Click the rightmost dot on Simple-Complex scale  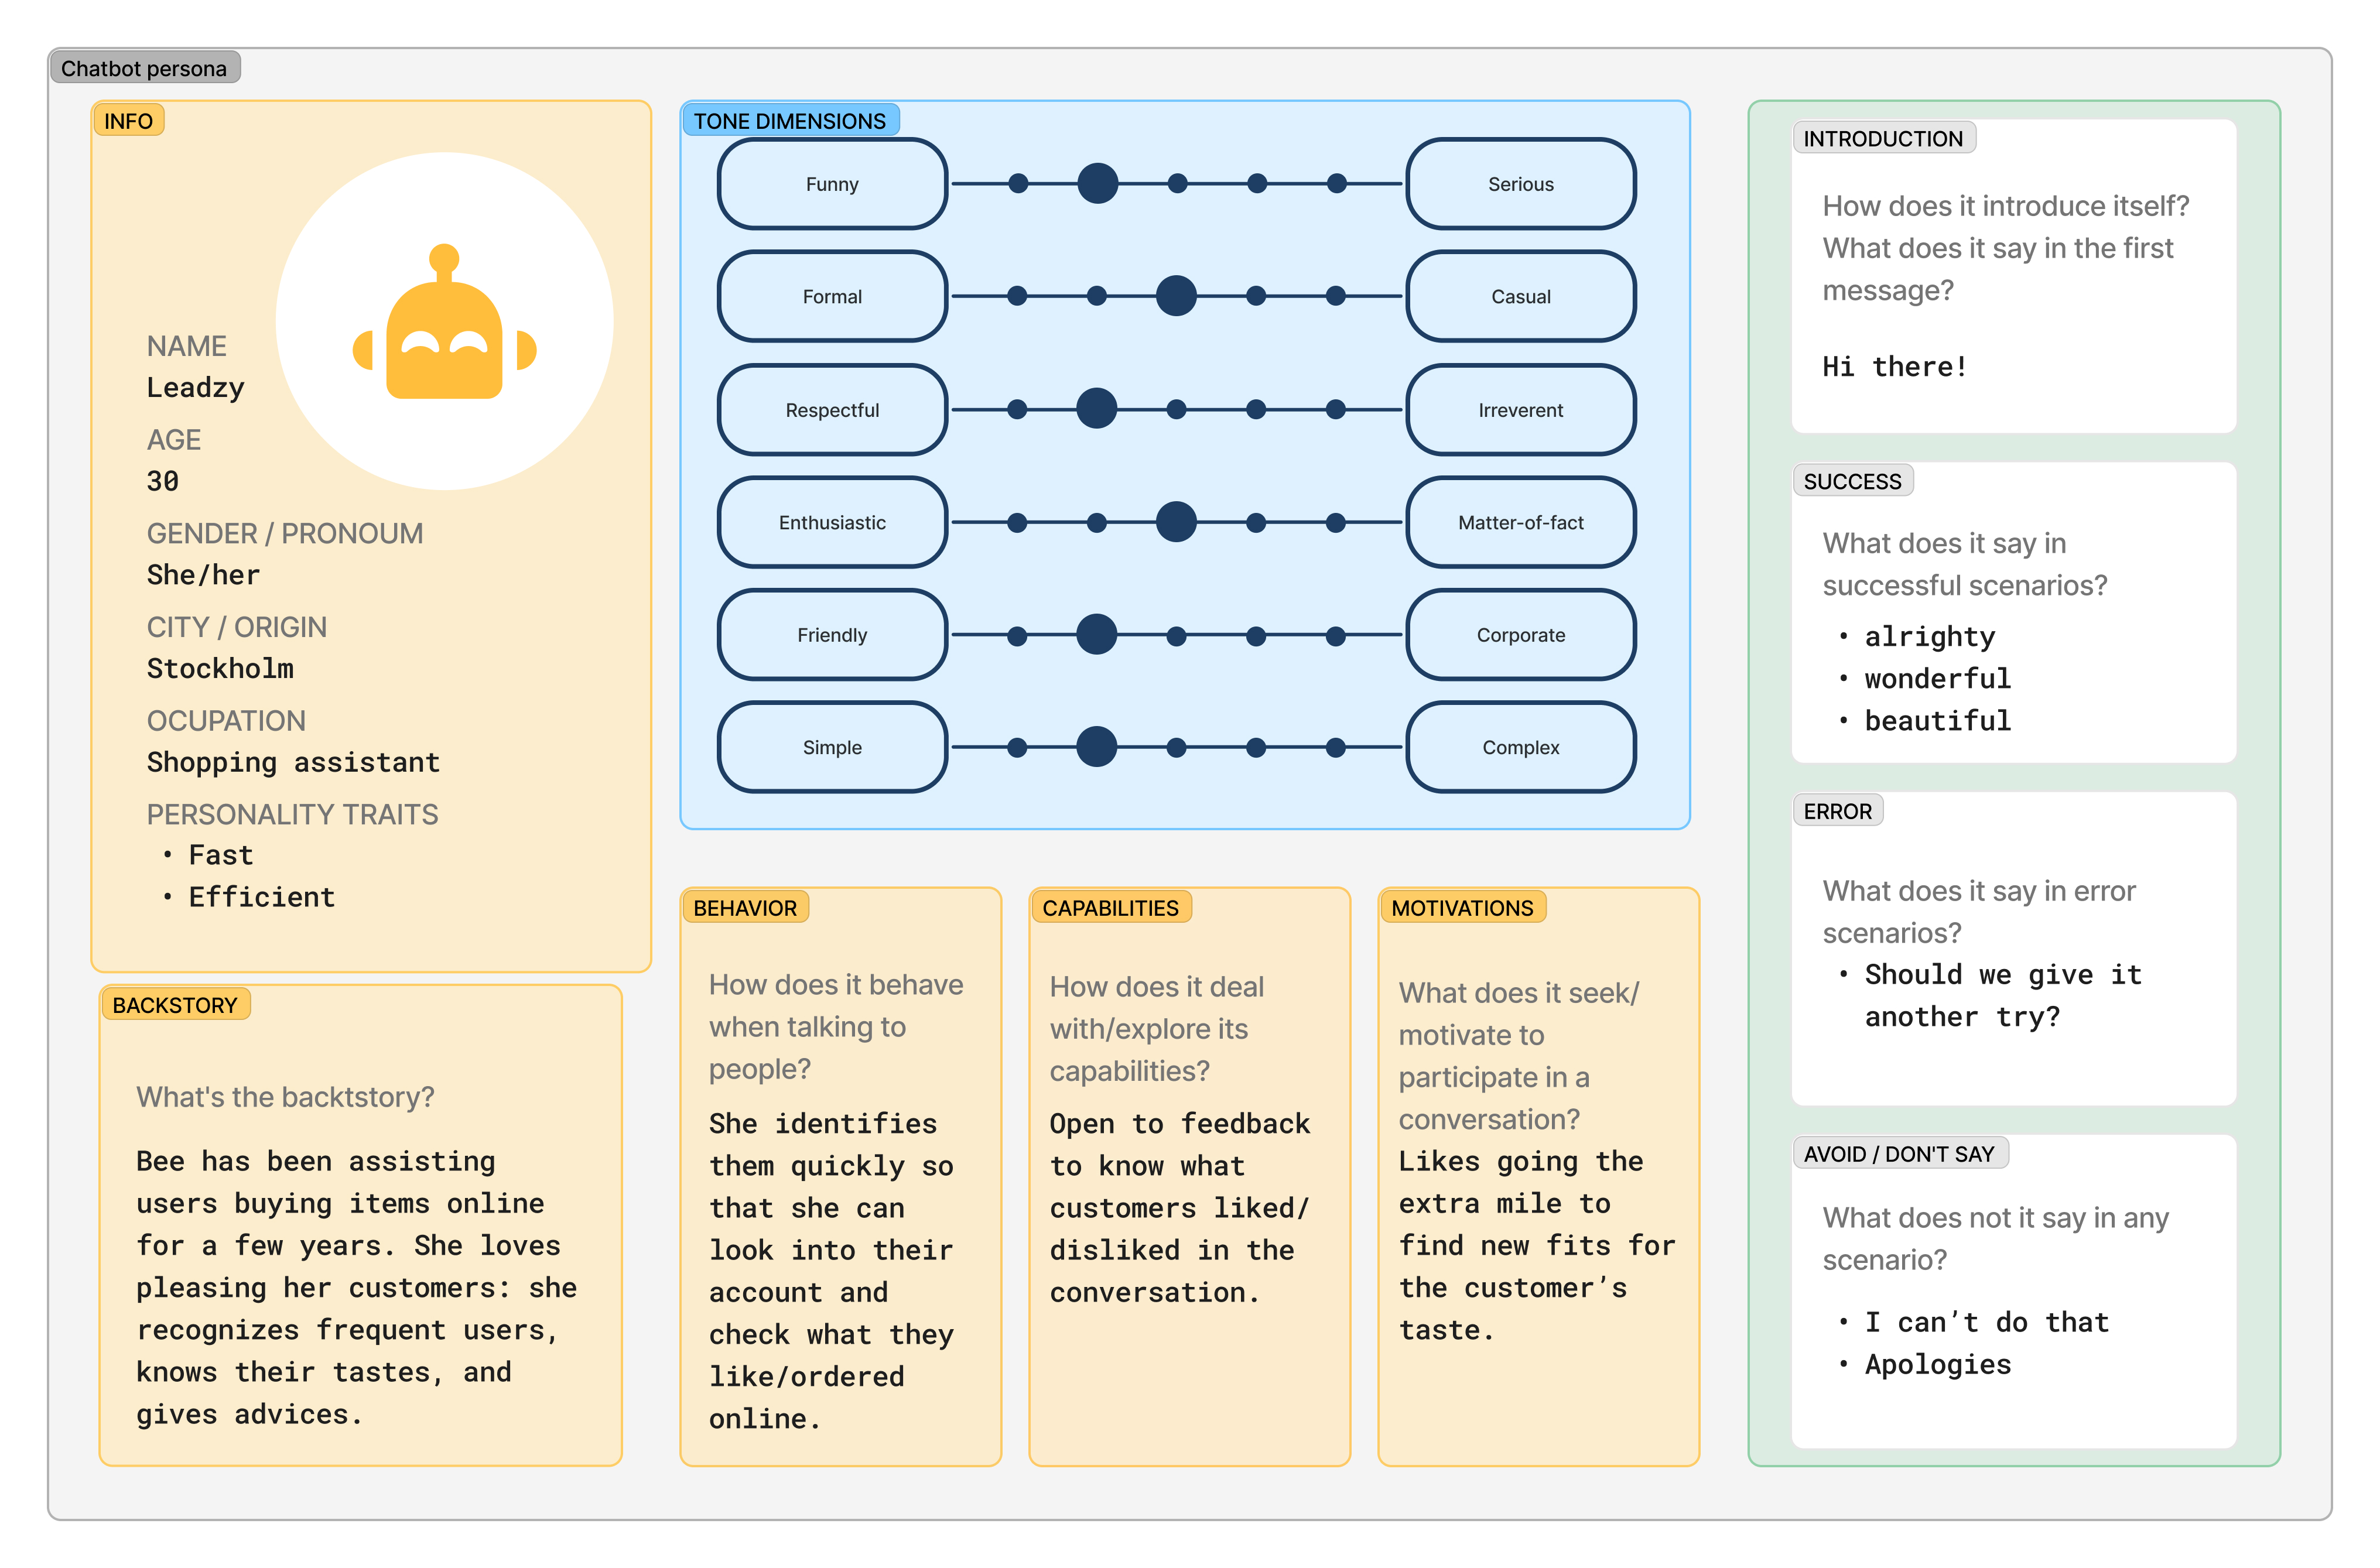1335,747
